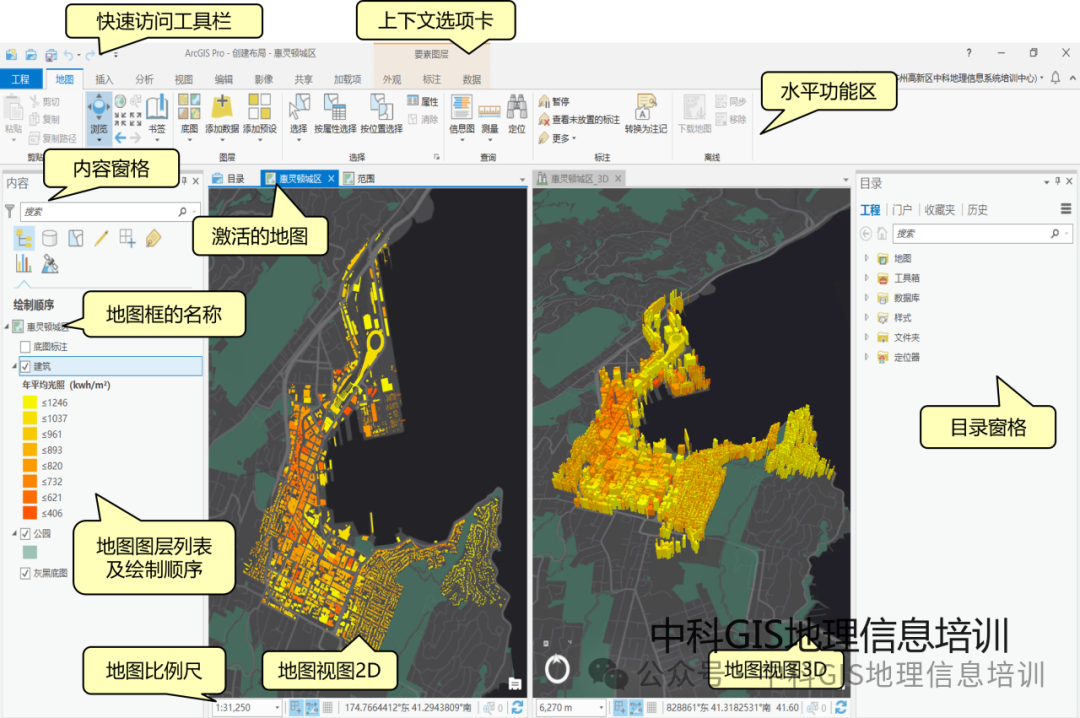Click the Open Project icon in quick access toolbar

(x=31, y=54)
